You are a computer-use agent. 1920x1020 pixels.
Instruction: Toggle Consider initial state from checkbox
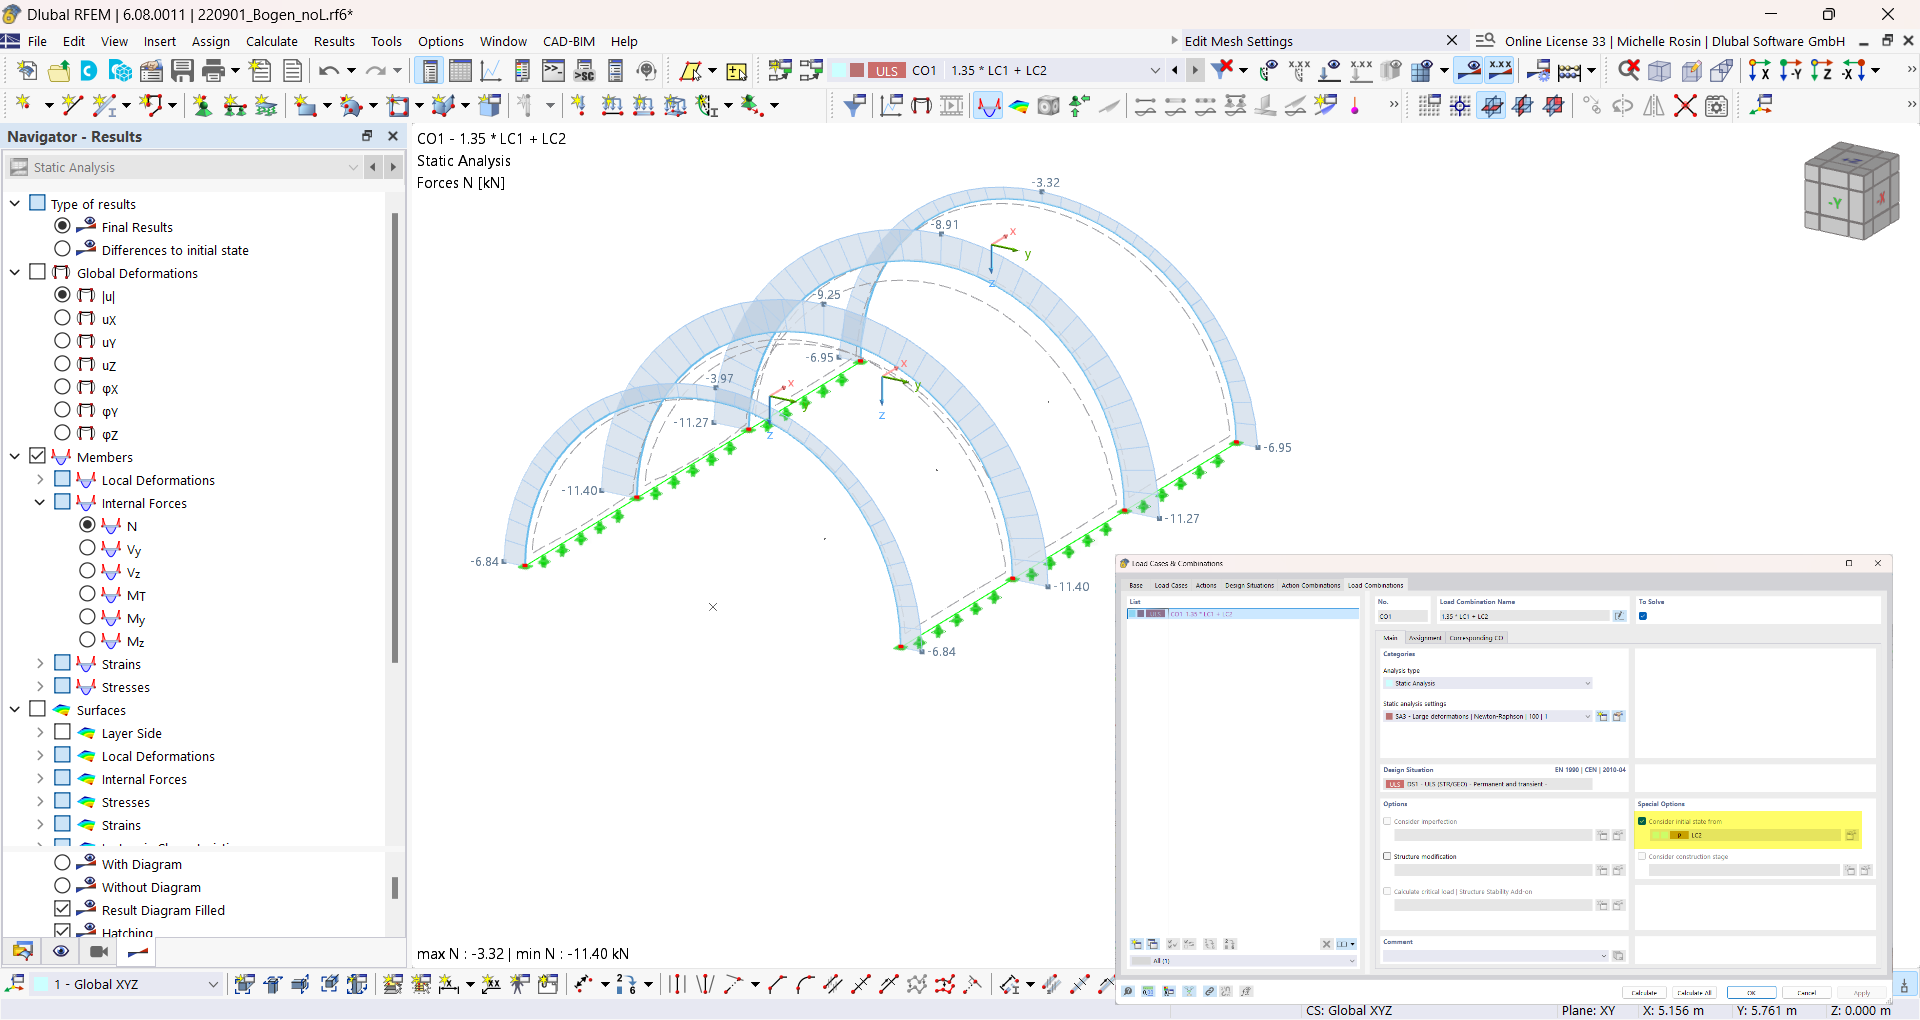(x=1642, y=821)
